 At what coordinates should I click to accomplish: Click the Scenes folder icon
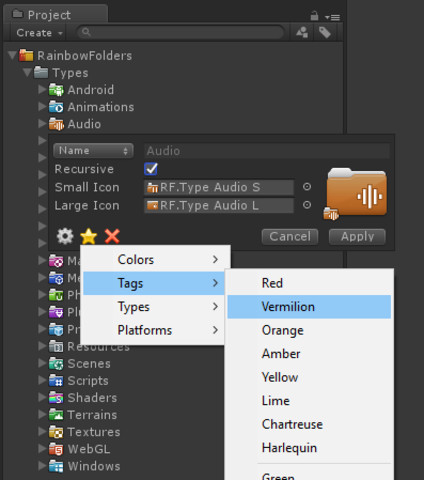(56, 364)
